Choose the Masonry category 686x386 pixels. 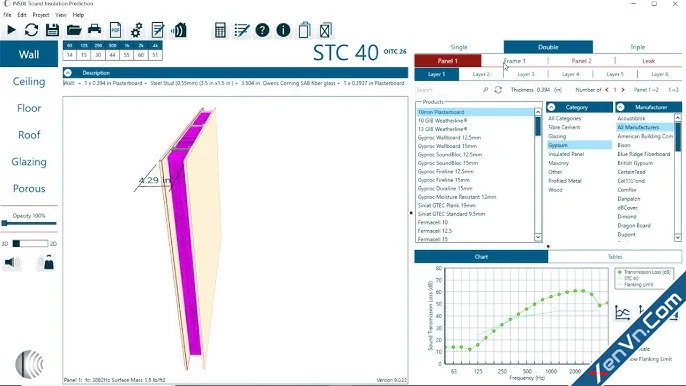tap(559, 163)
